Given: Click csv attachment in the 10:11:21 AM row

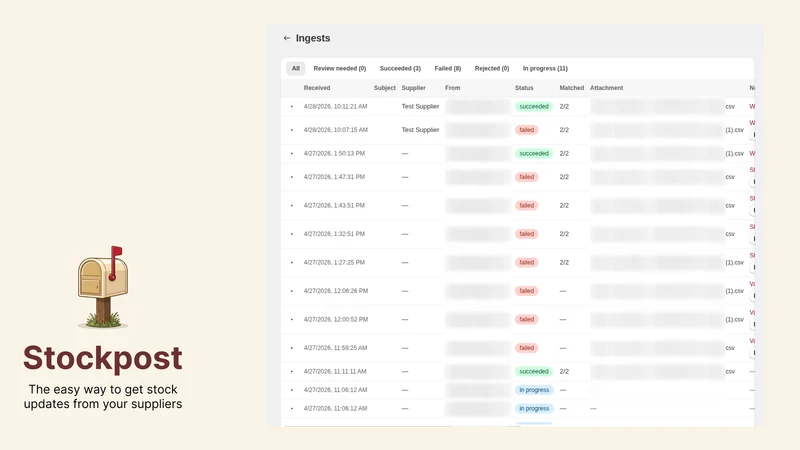Looking at the screenshot, I should pyautogui.click(x=730, y=107).
